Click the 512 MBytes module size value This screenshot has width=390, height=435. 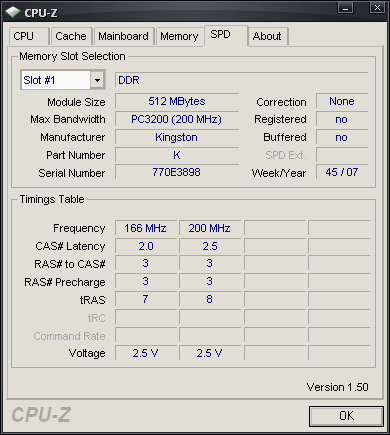tap(177, 101)
